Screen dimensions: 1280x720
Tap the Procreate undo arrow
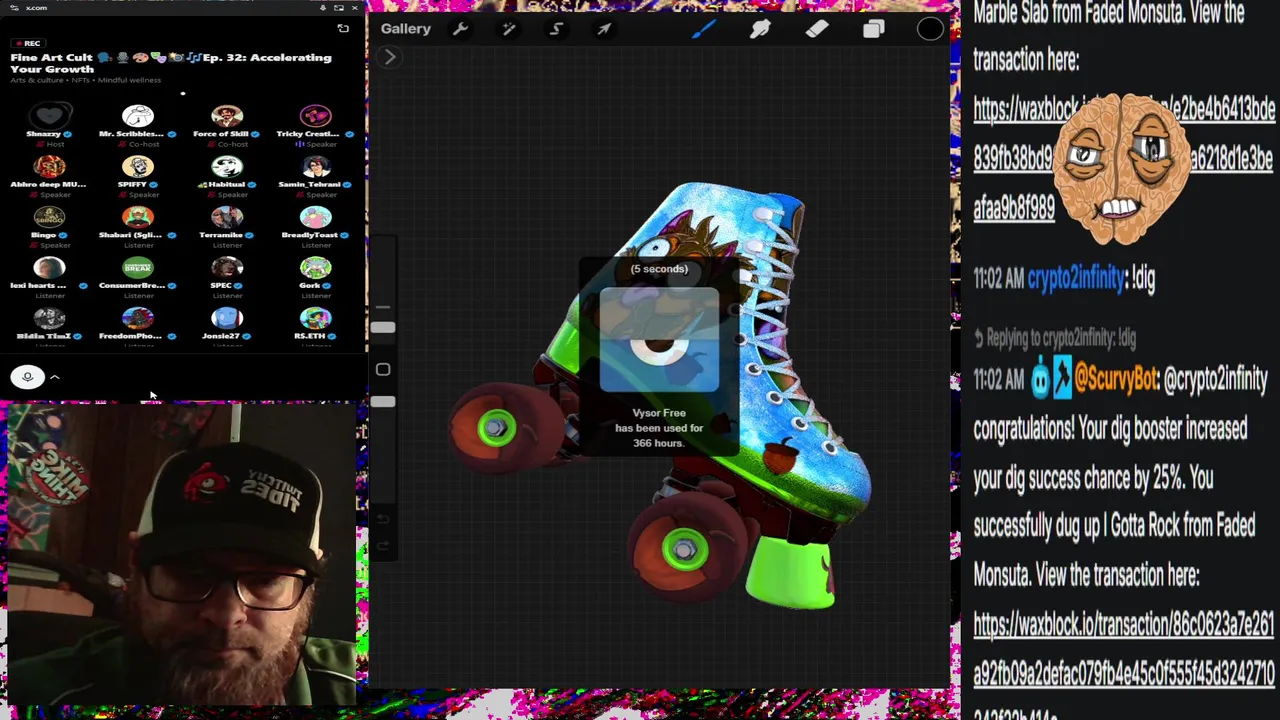coord(382,519)
